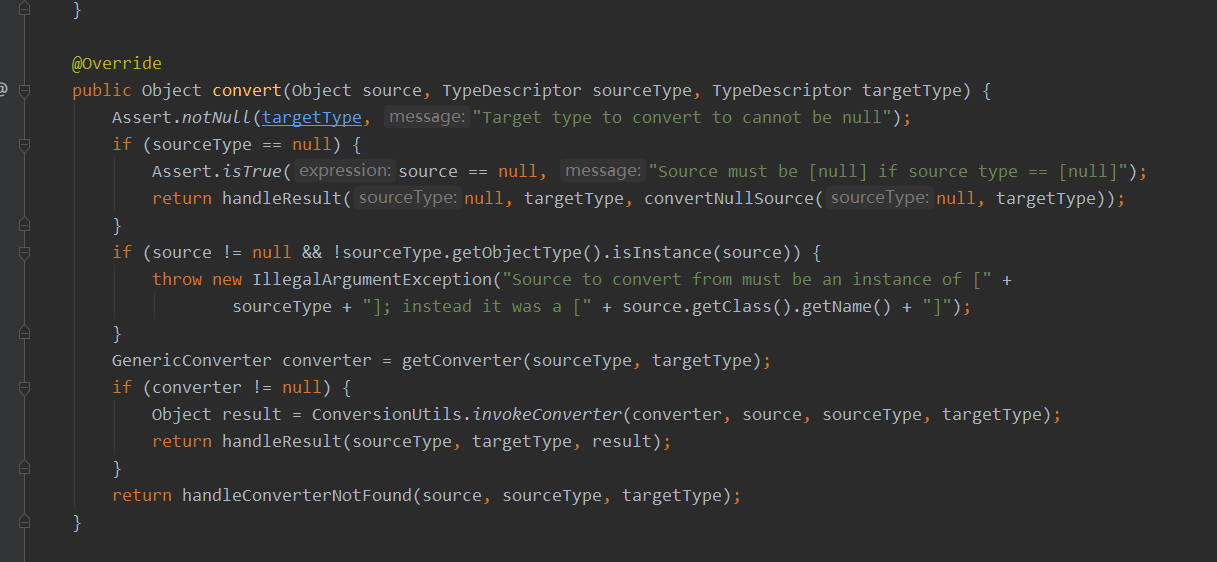
Task: Click the 'sourceType:' hint after convertNullSource(
Action: pyautogui.click(x=880, y=198)
